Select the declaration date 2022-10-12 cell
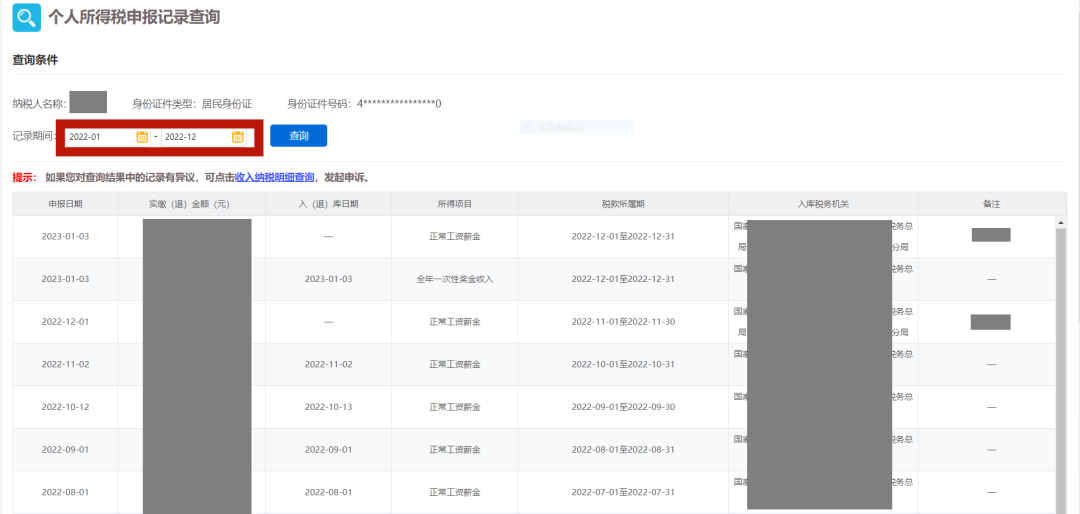Image resolution: width=1080 pixels, height=514 pixels. [x=65, y=407]
